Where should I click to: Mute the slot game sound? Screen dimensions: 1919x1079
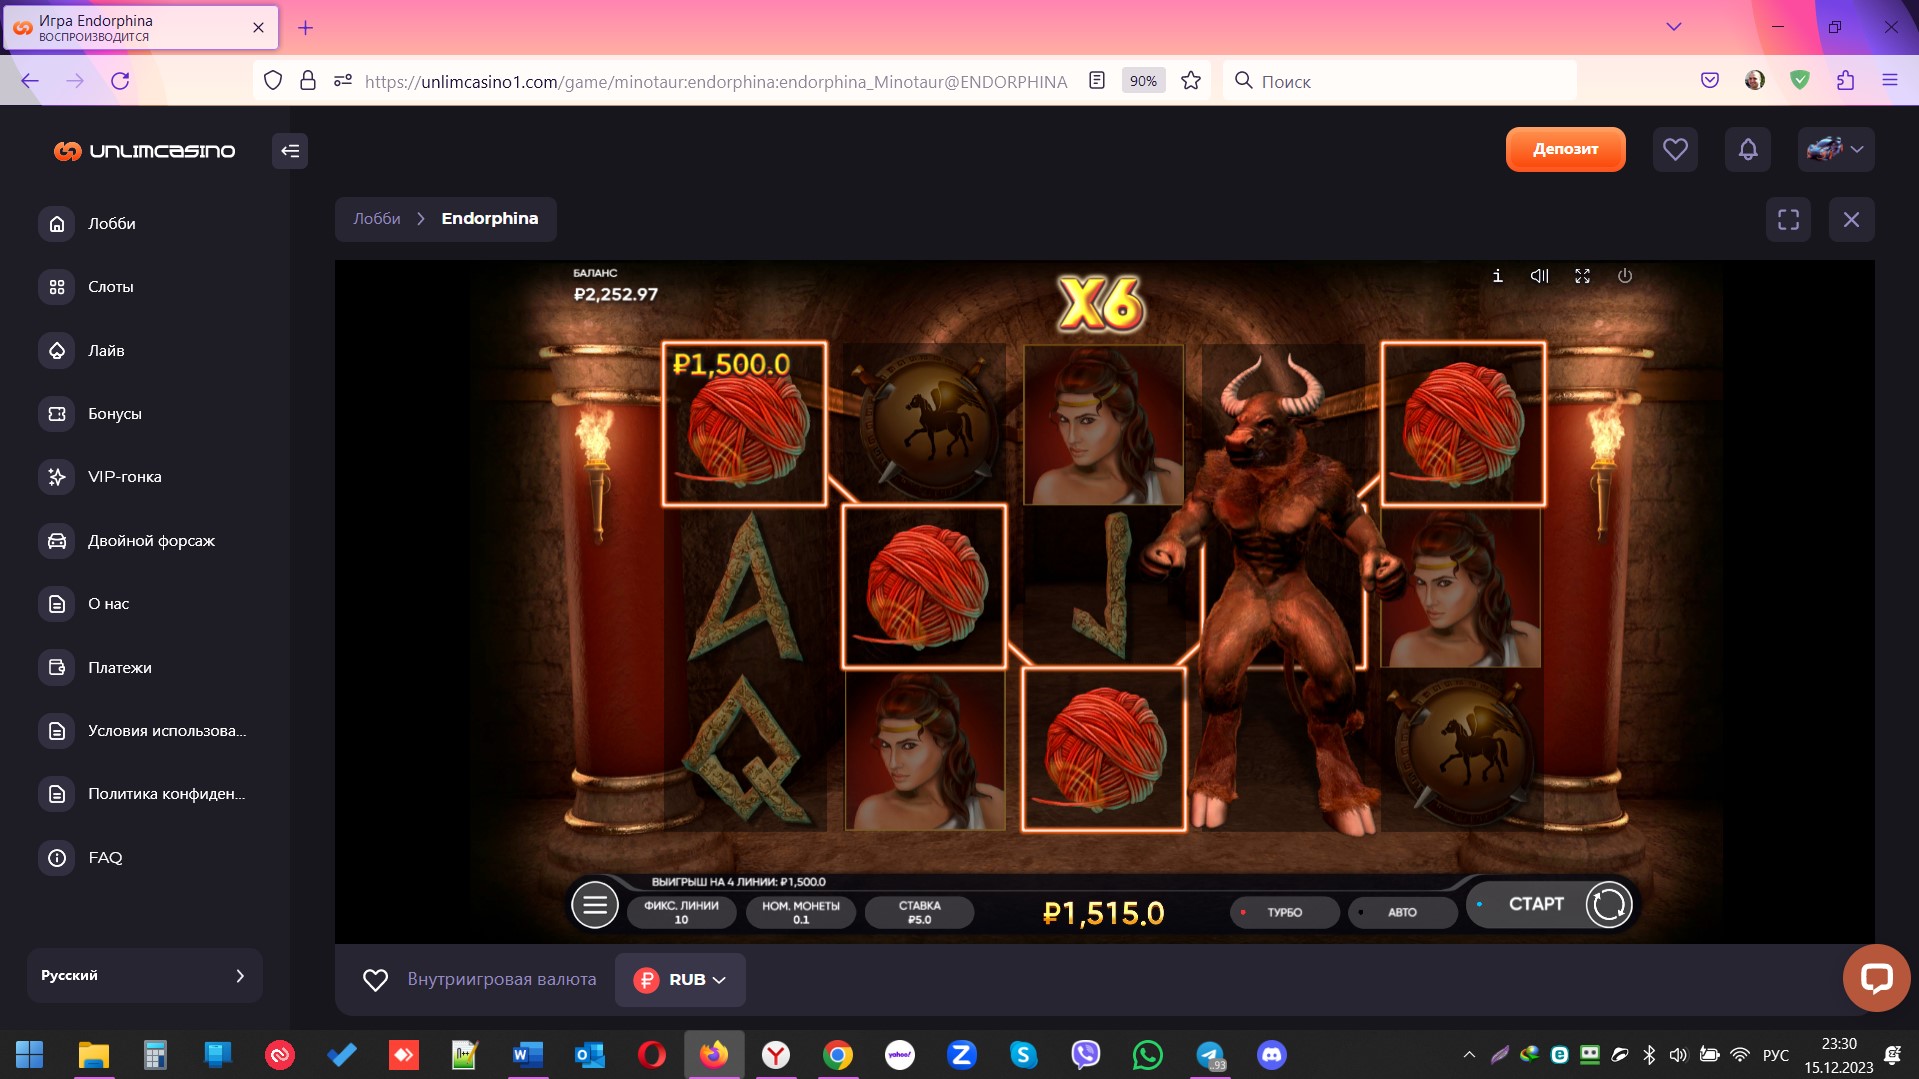pos(1539,276)
